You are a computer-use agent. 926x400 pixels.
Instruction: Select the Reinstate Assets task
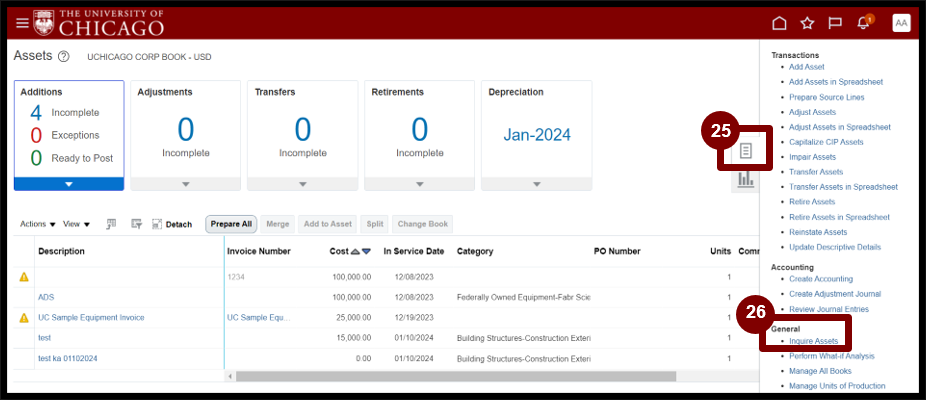click(818, 232)
